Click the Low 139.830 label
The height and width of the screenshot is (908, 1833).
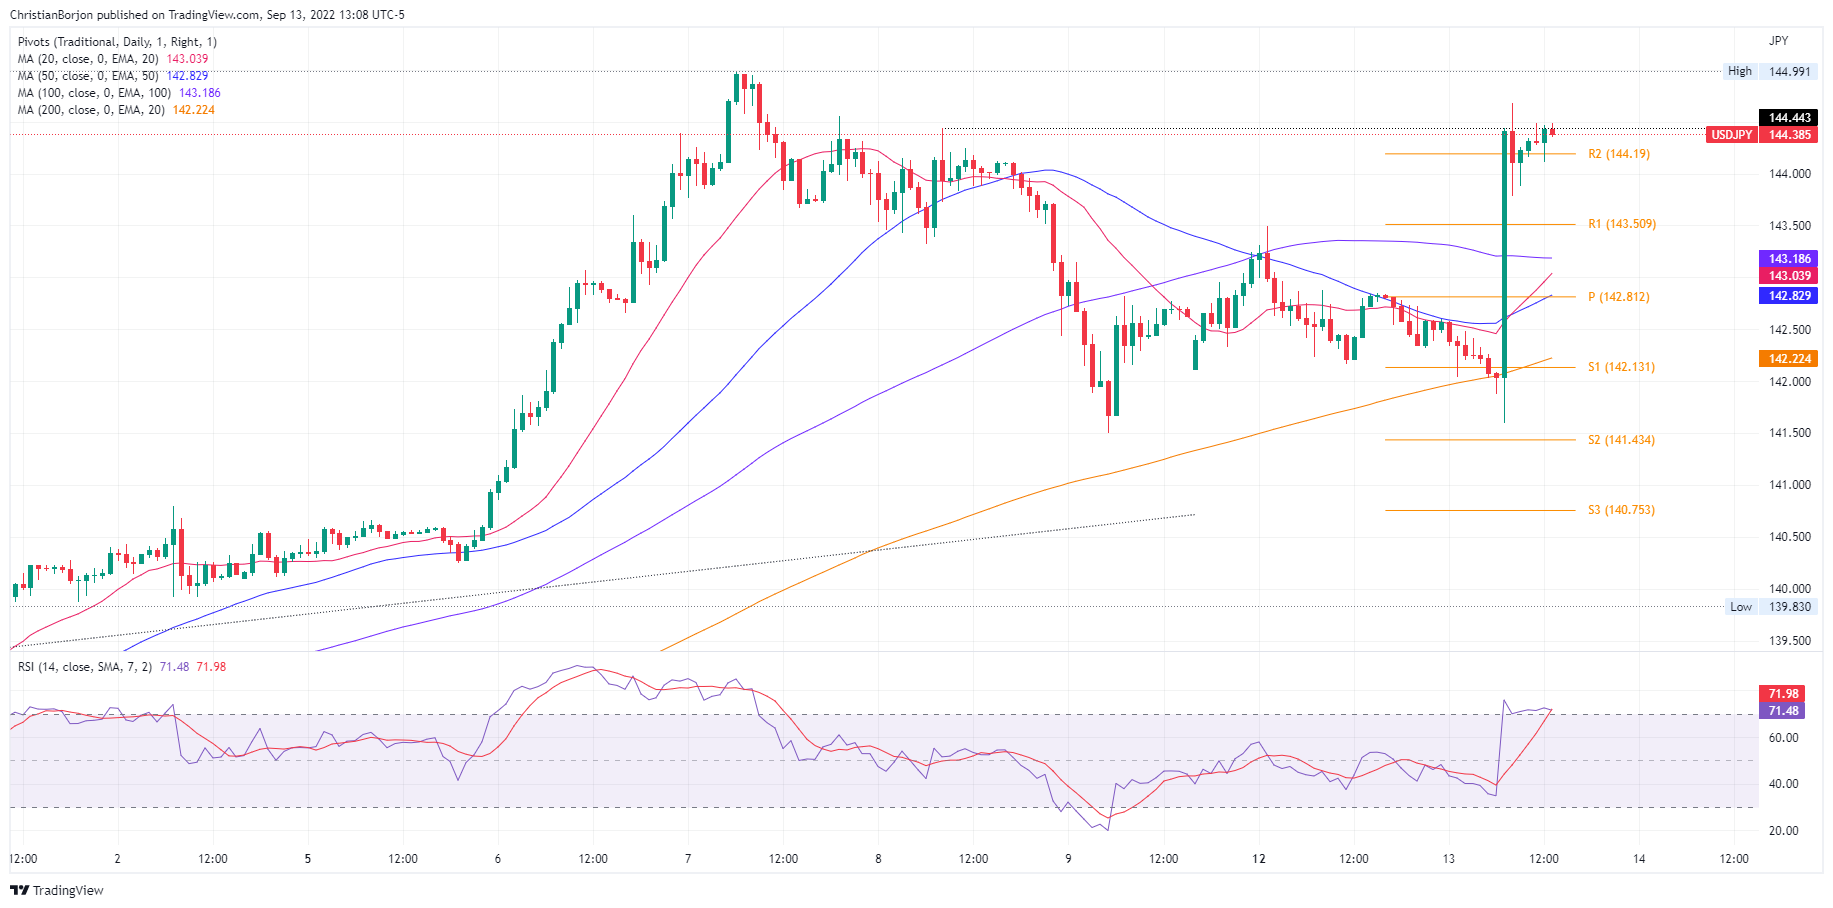pos(1770,607)
